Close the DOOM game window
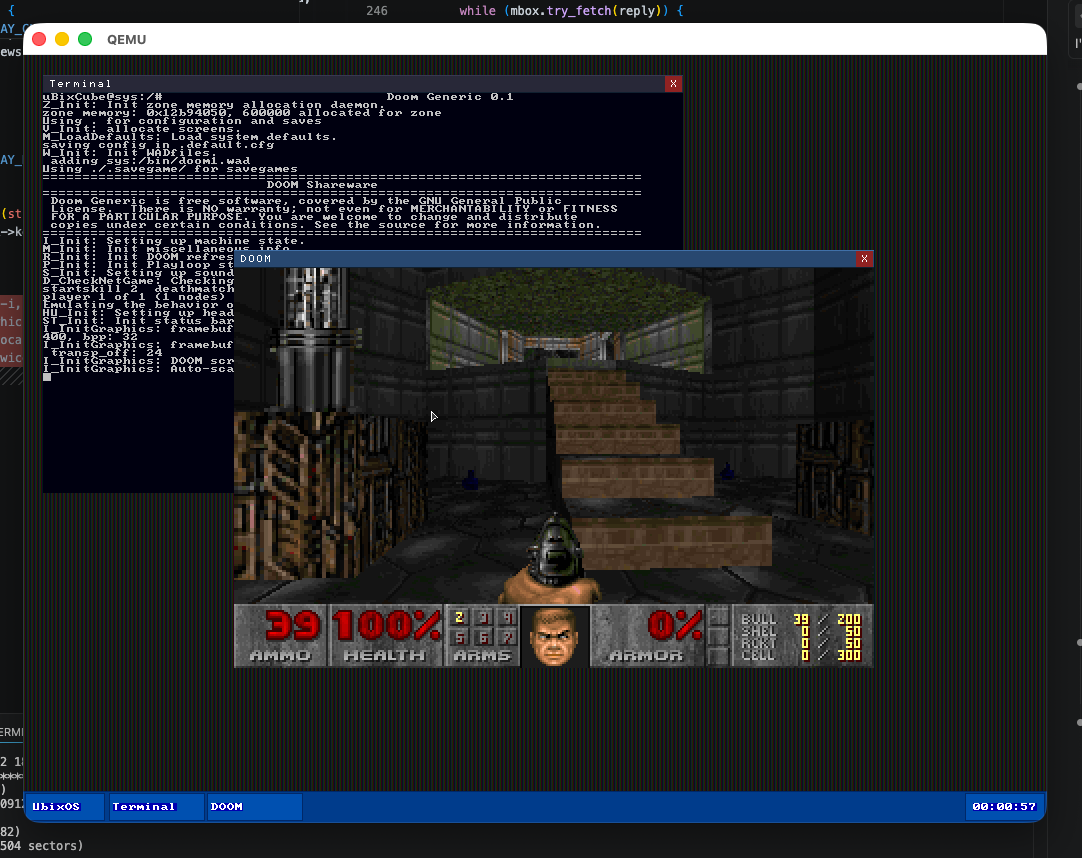The height and width of the screenshot is (858, 1082). [864, 258]
